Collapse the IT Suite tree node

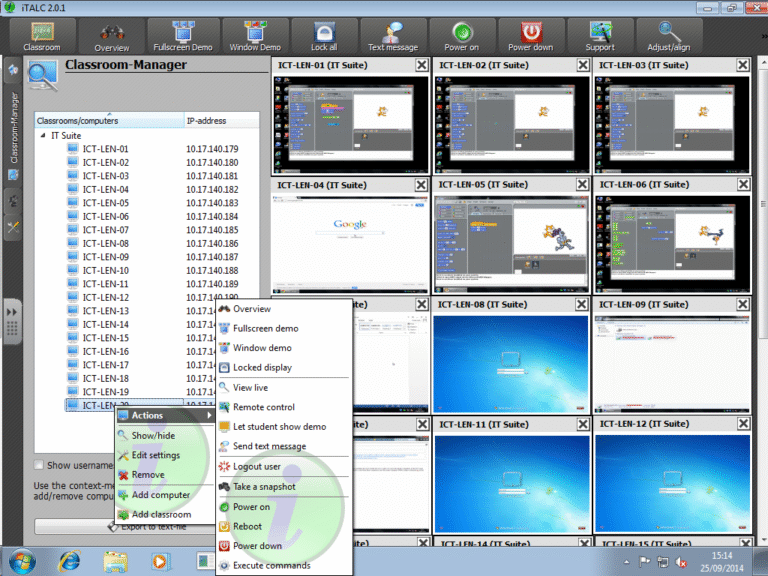click(43, 135)
